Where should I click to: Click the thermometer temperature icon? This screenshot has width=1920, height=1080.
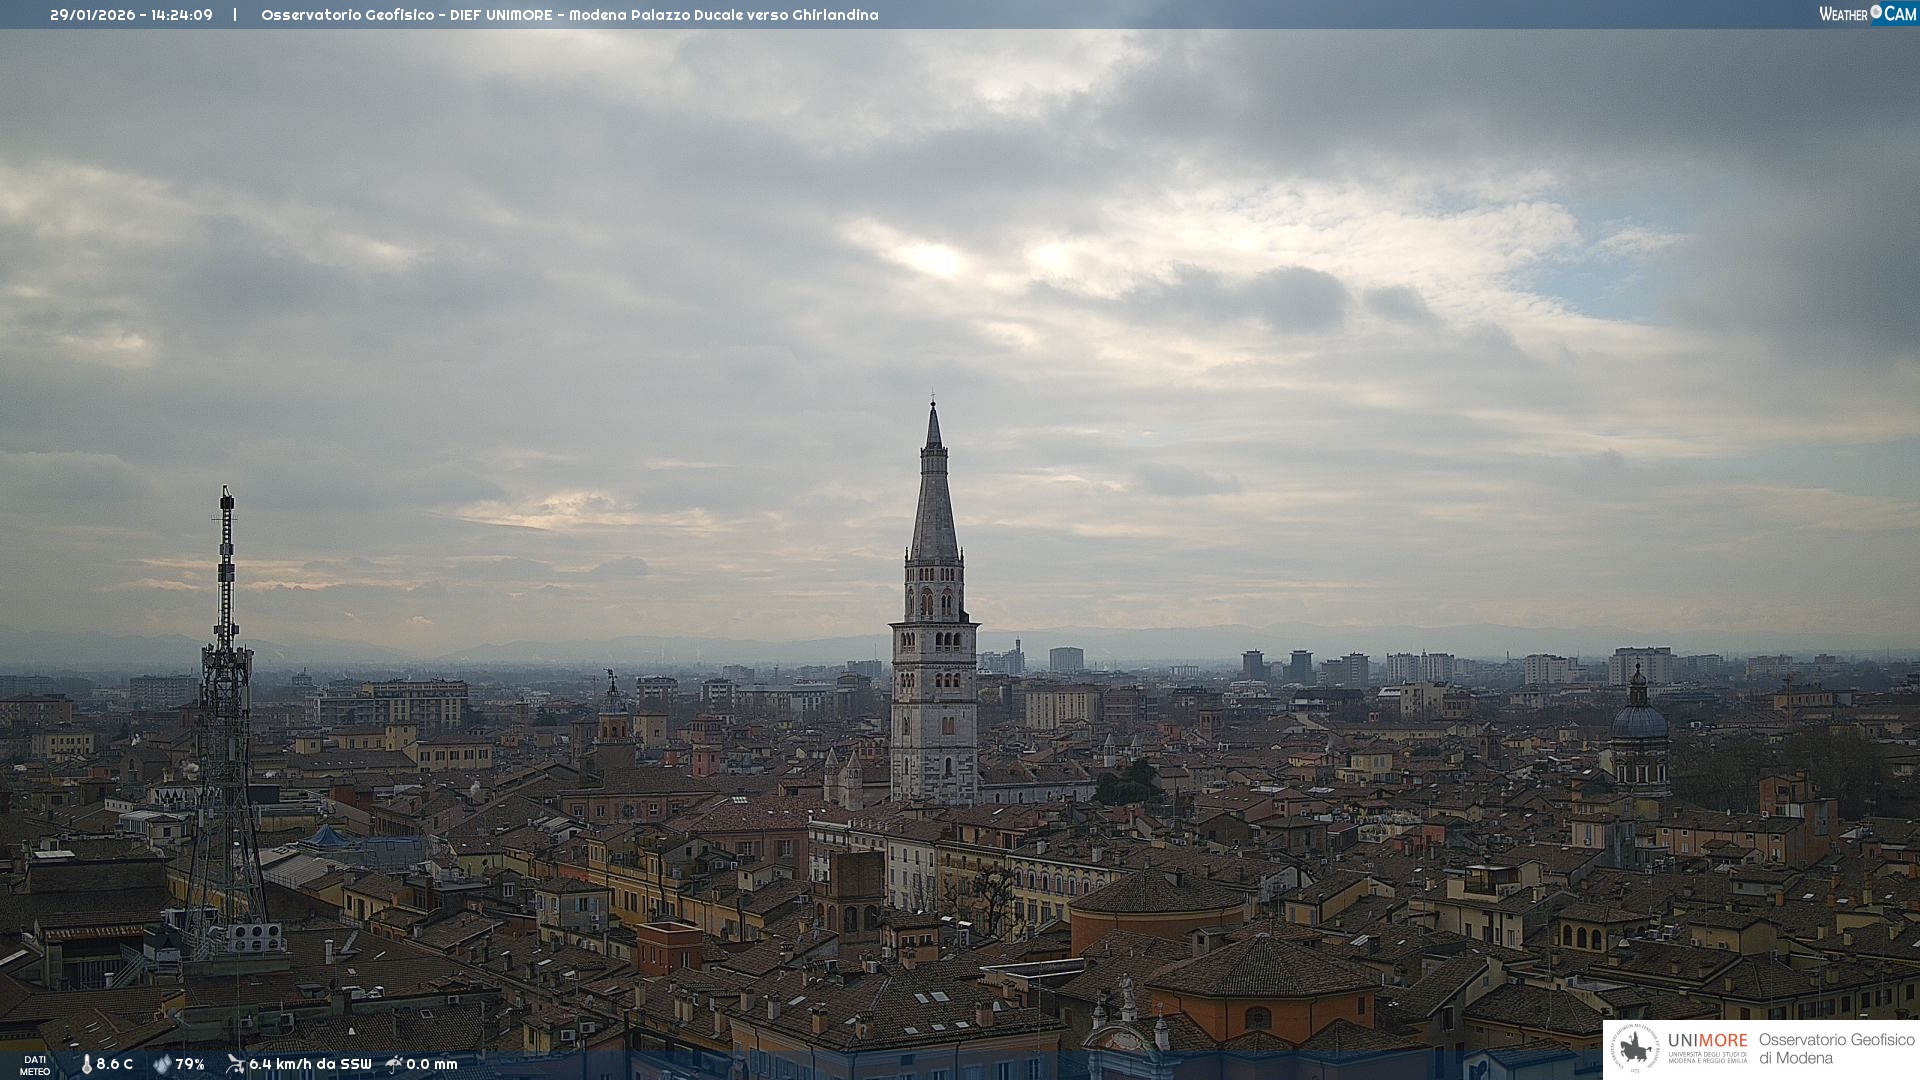(86, 1064)
